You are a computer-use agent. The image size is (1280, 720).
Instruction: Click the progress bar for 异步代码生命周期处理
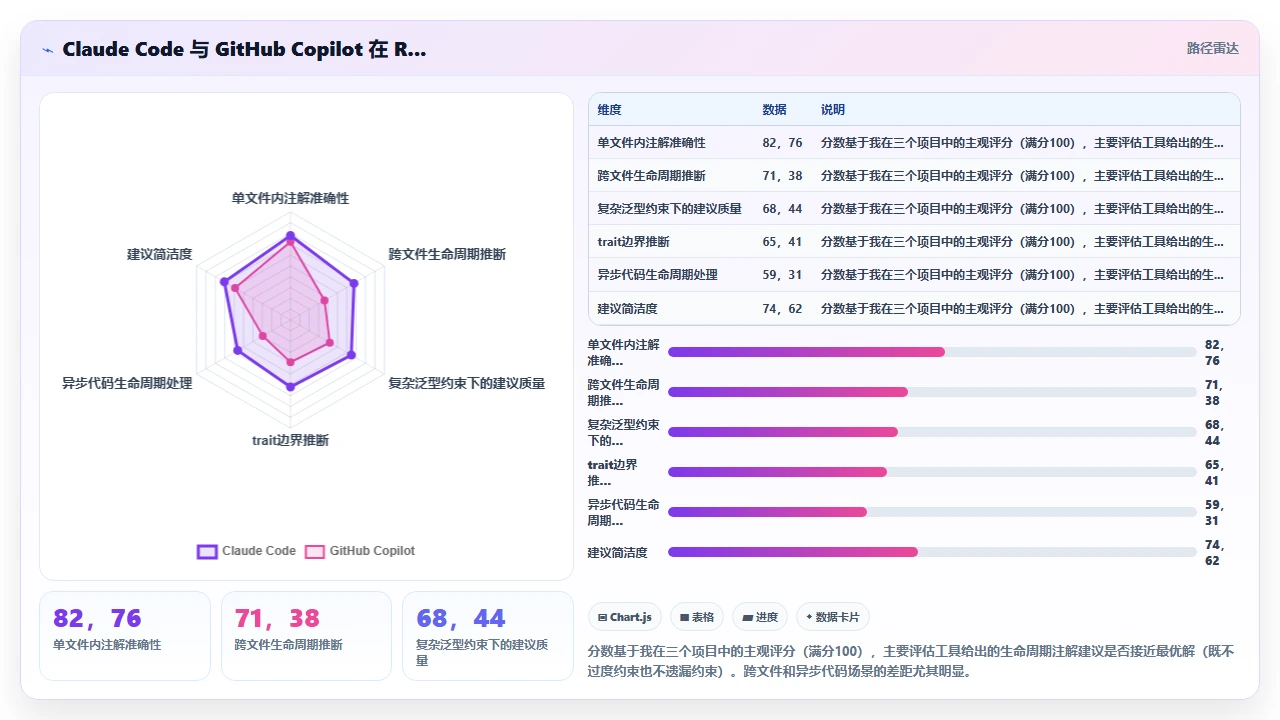click(932, 512)
